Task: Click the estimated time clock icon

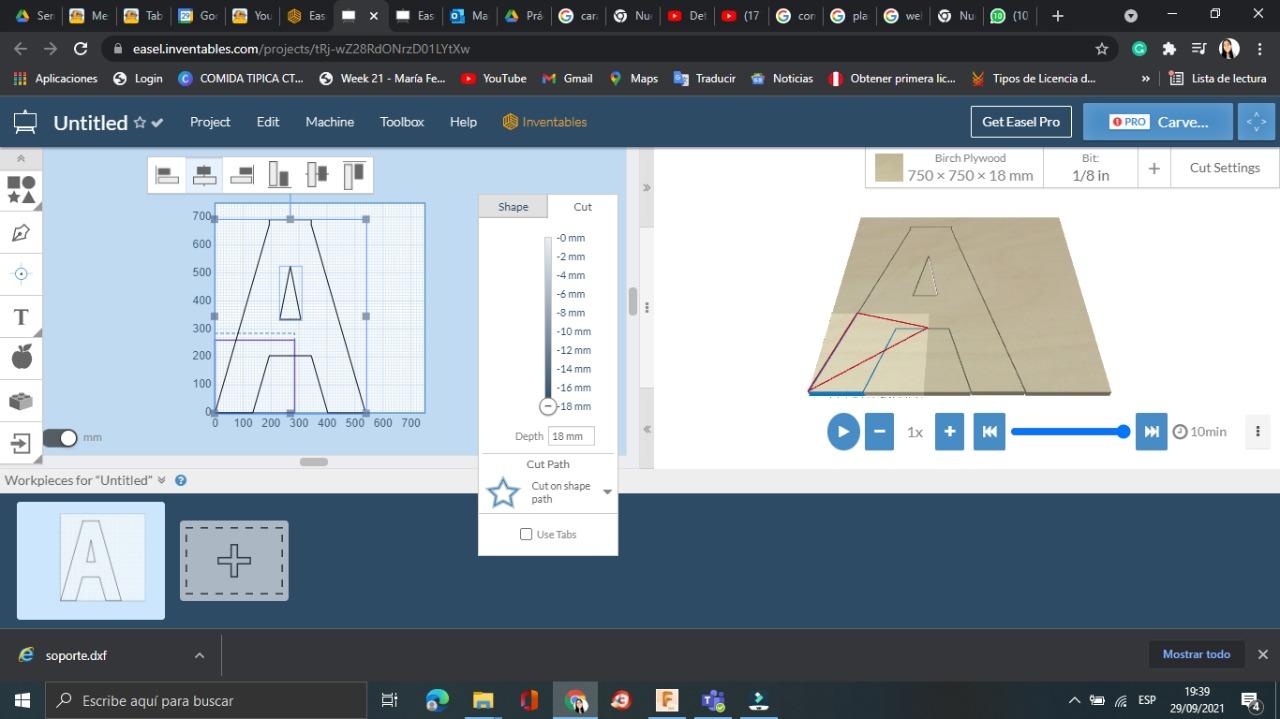Action: (1180, 432)
